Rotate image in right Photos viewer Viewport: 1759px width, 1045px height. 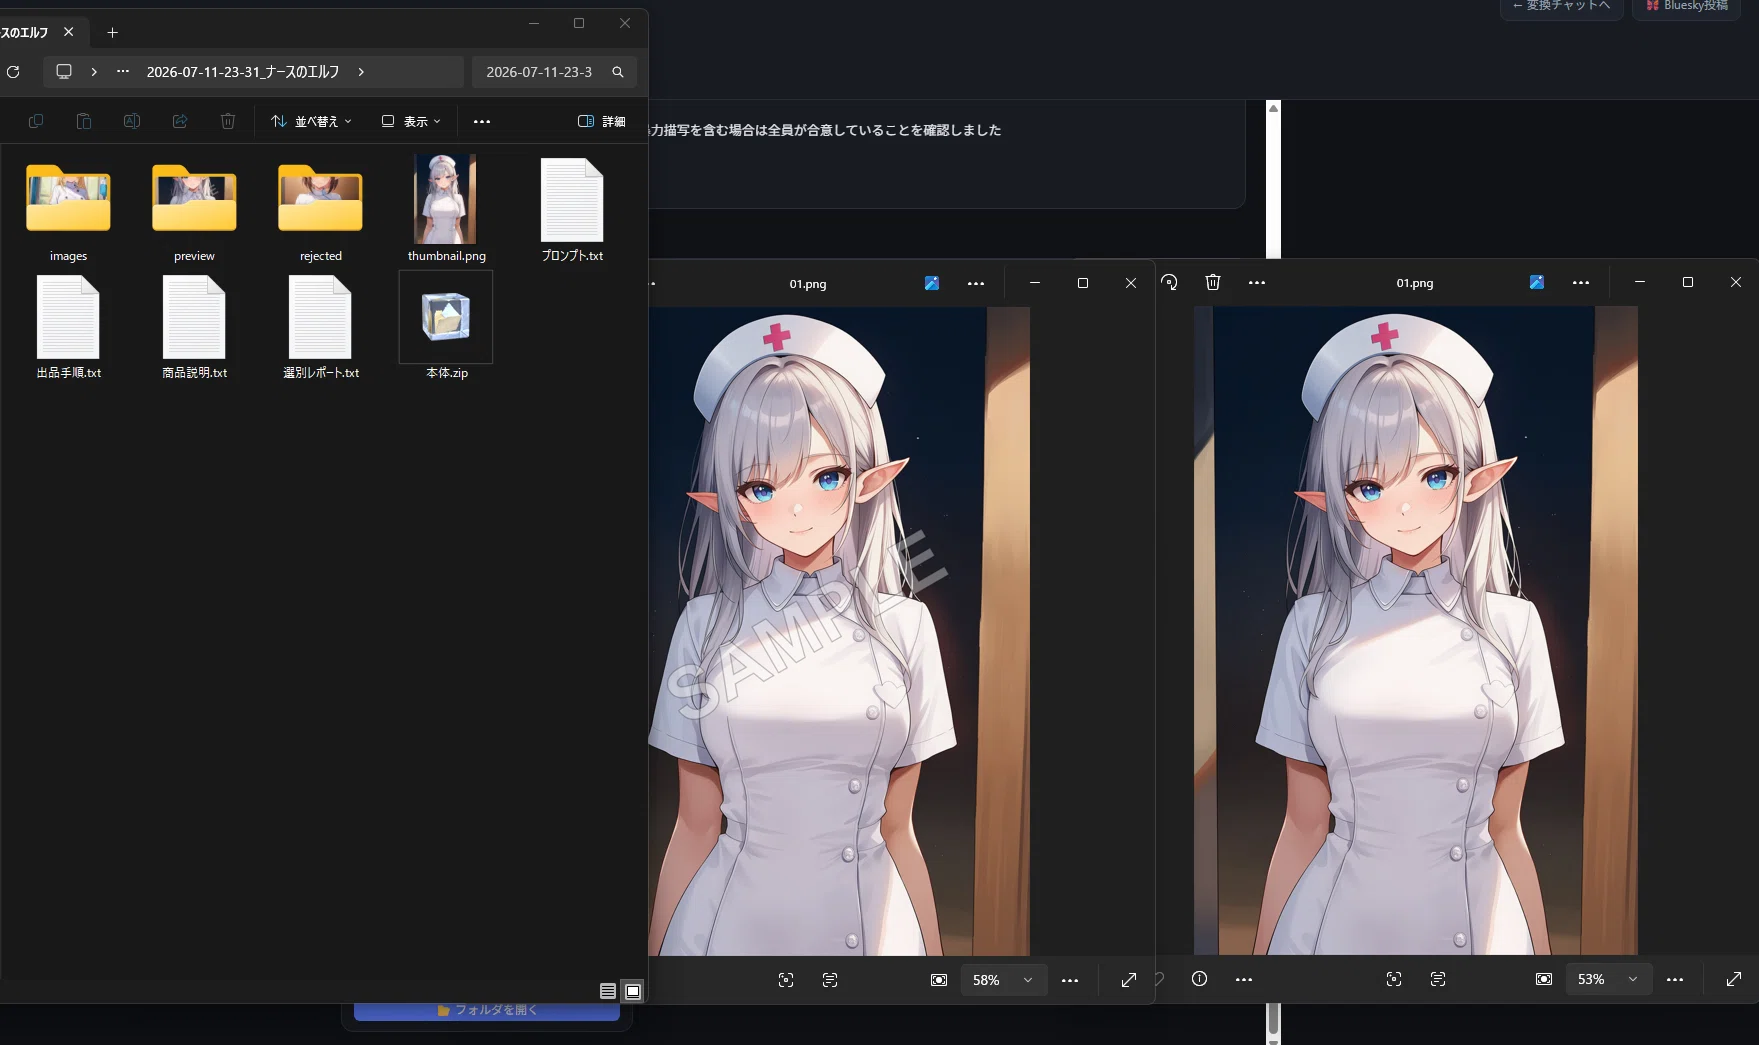coord(1169,282)
